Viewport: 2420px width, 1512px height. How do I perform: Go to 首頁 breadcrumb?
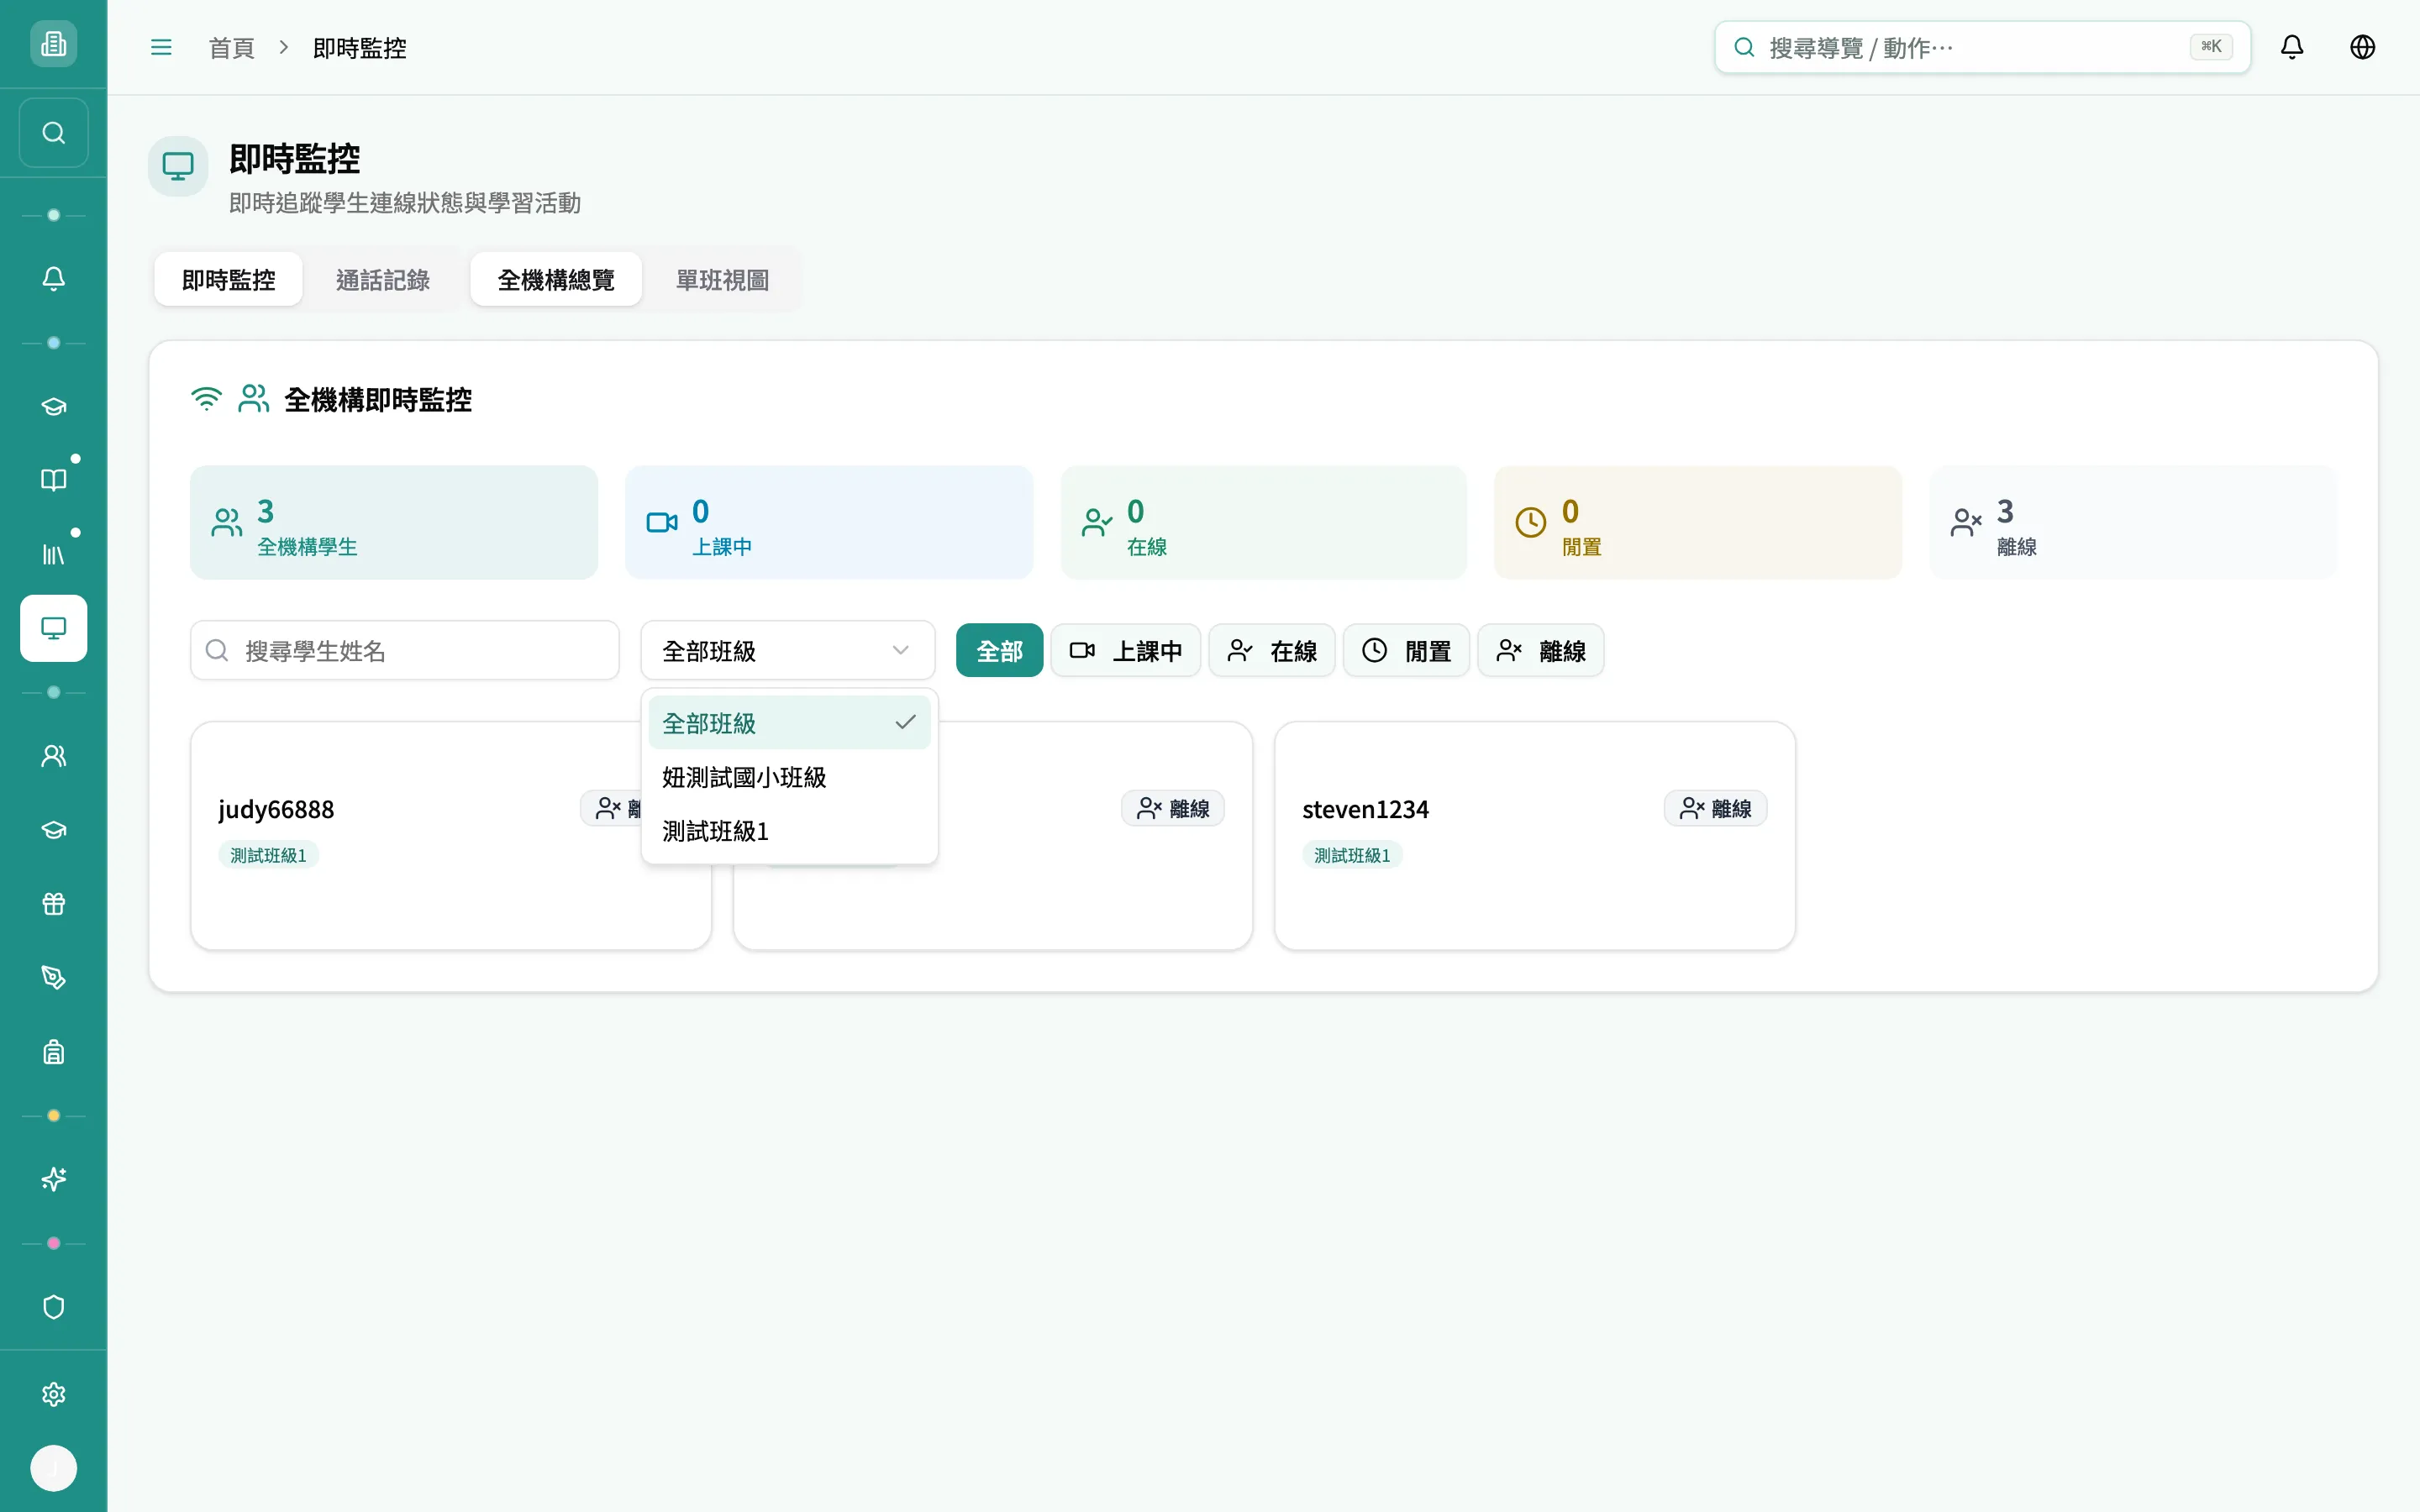231,48
